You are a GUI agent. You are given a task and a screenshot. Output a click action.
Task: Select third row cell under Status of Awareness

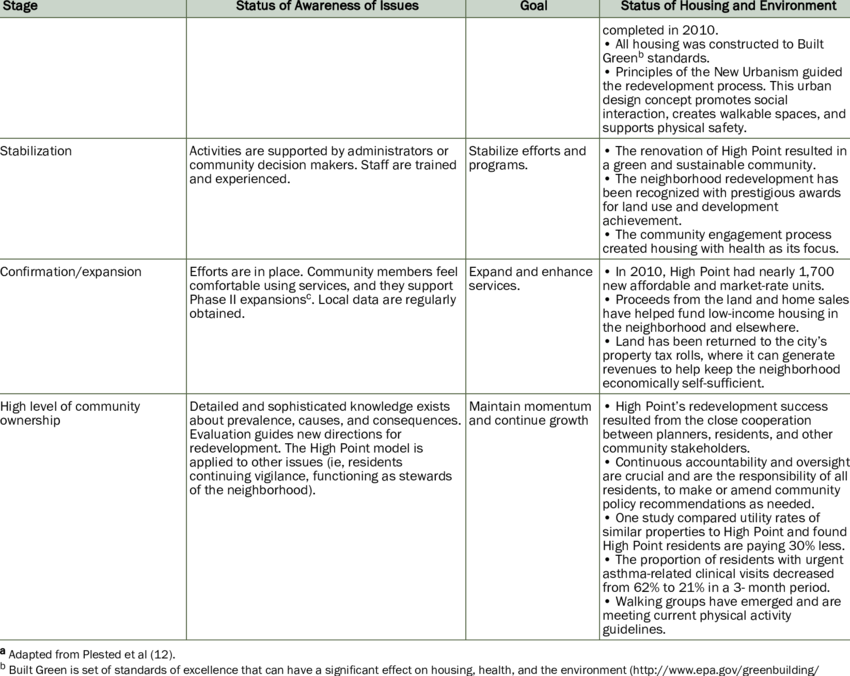coord(325,325)
